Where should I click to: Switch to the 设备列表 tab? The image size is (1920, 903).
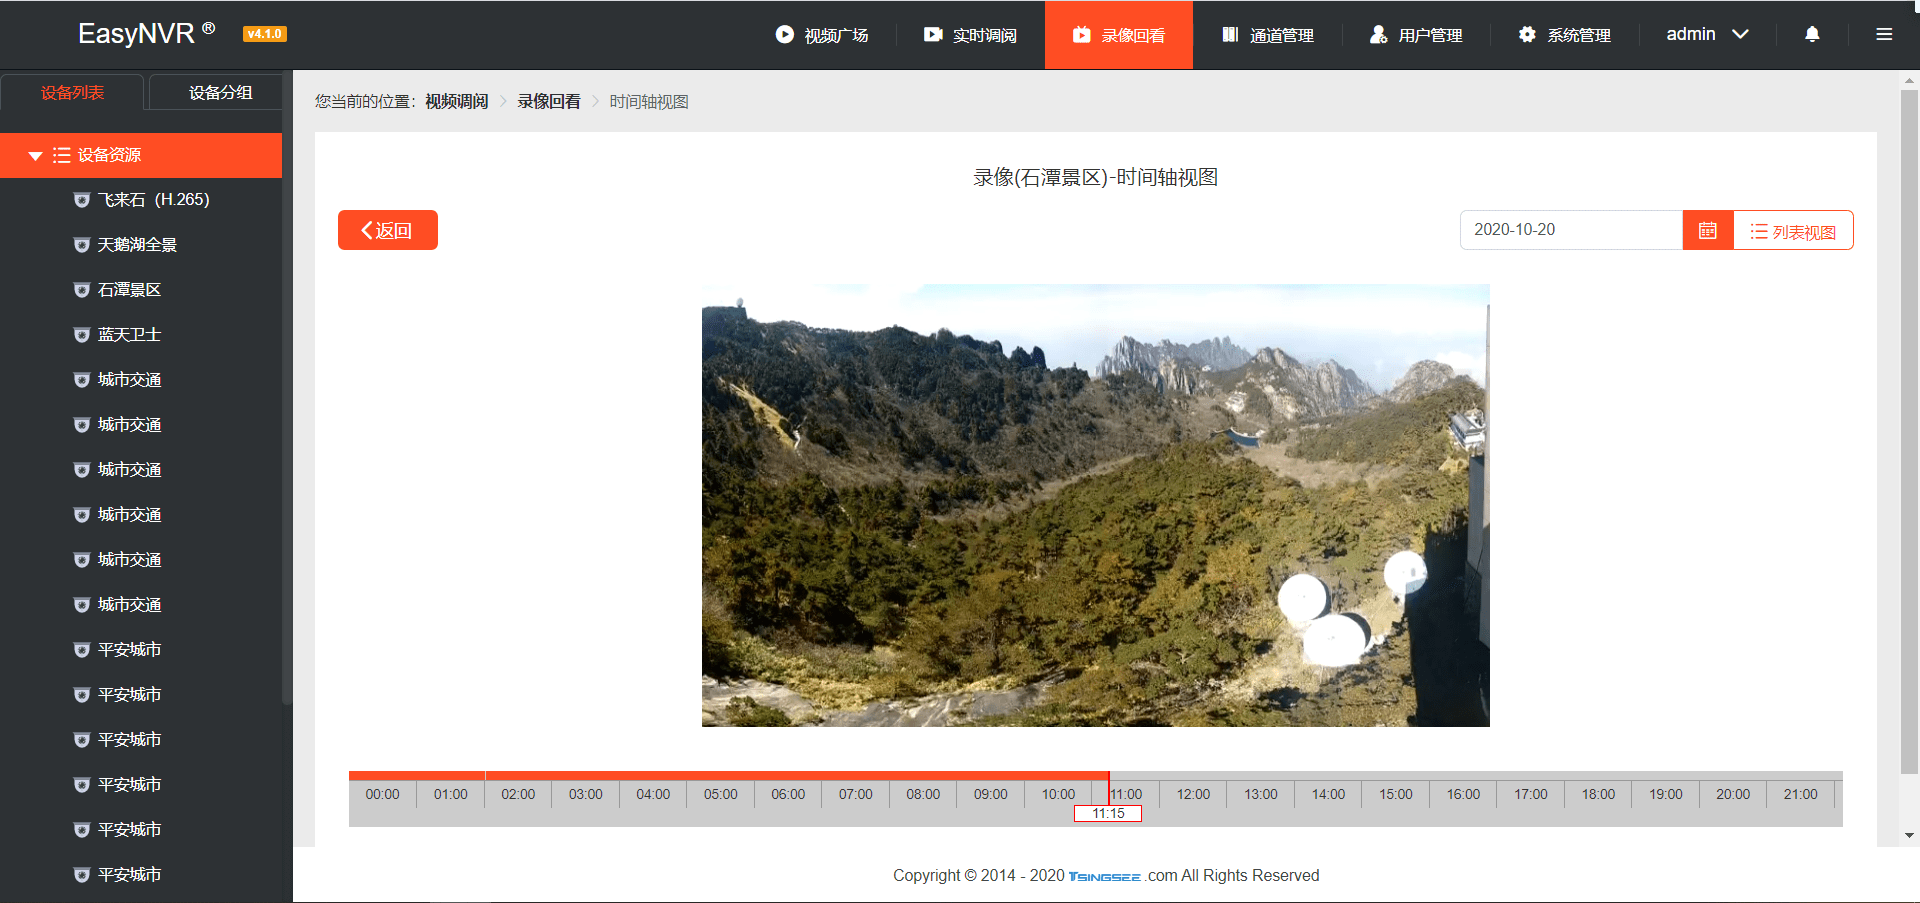pos(73,92)
